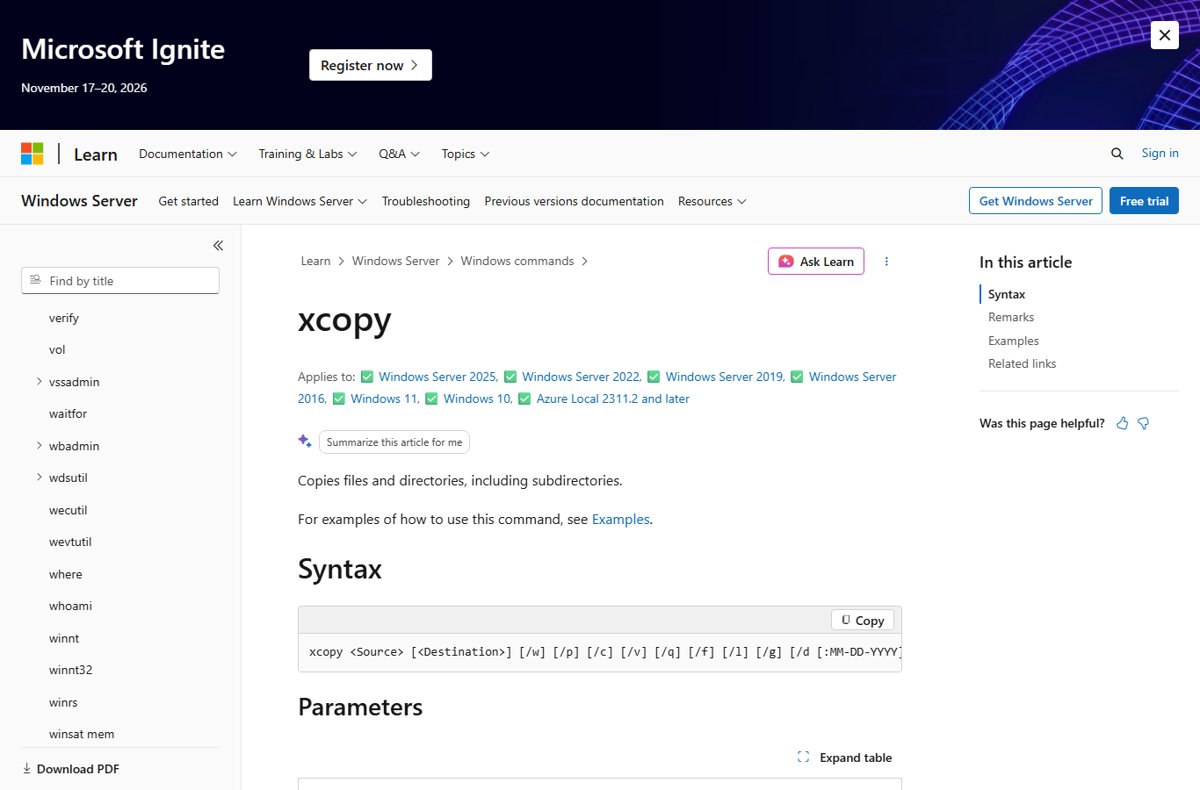Expand the wdsutil tree node

[x=39, y=478]
